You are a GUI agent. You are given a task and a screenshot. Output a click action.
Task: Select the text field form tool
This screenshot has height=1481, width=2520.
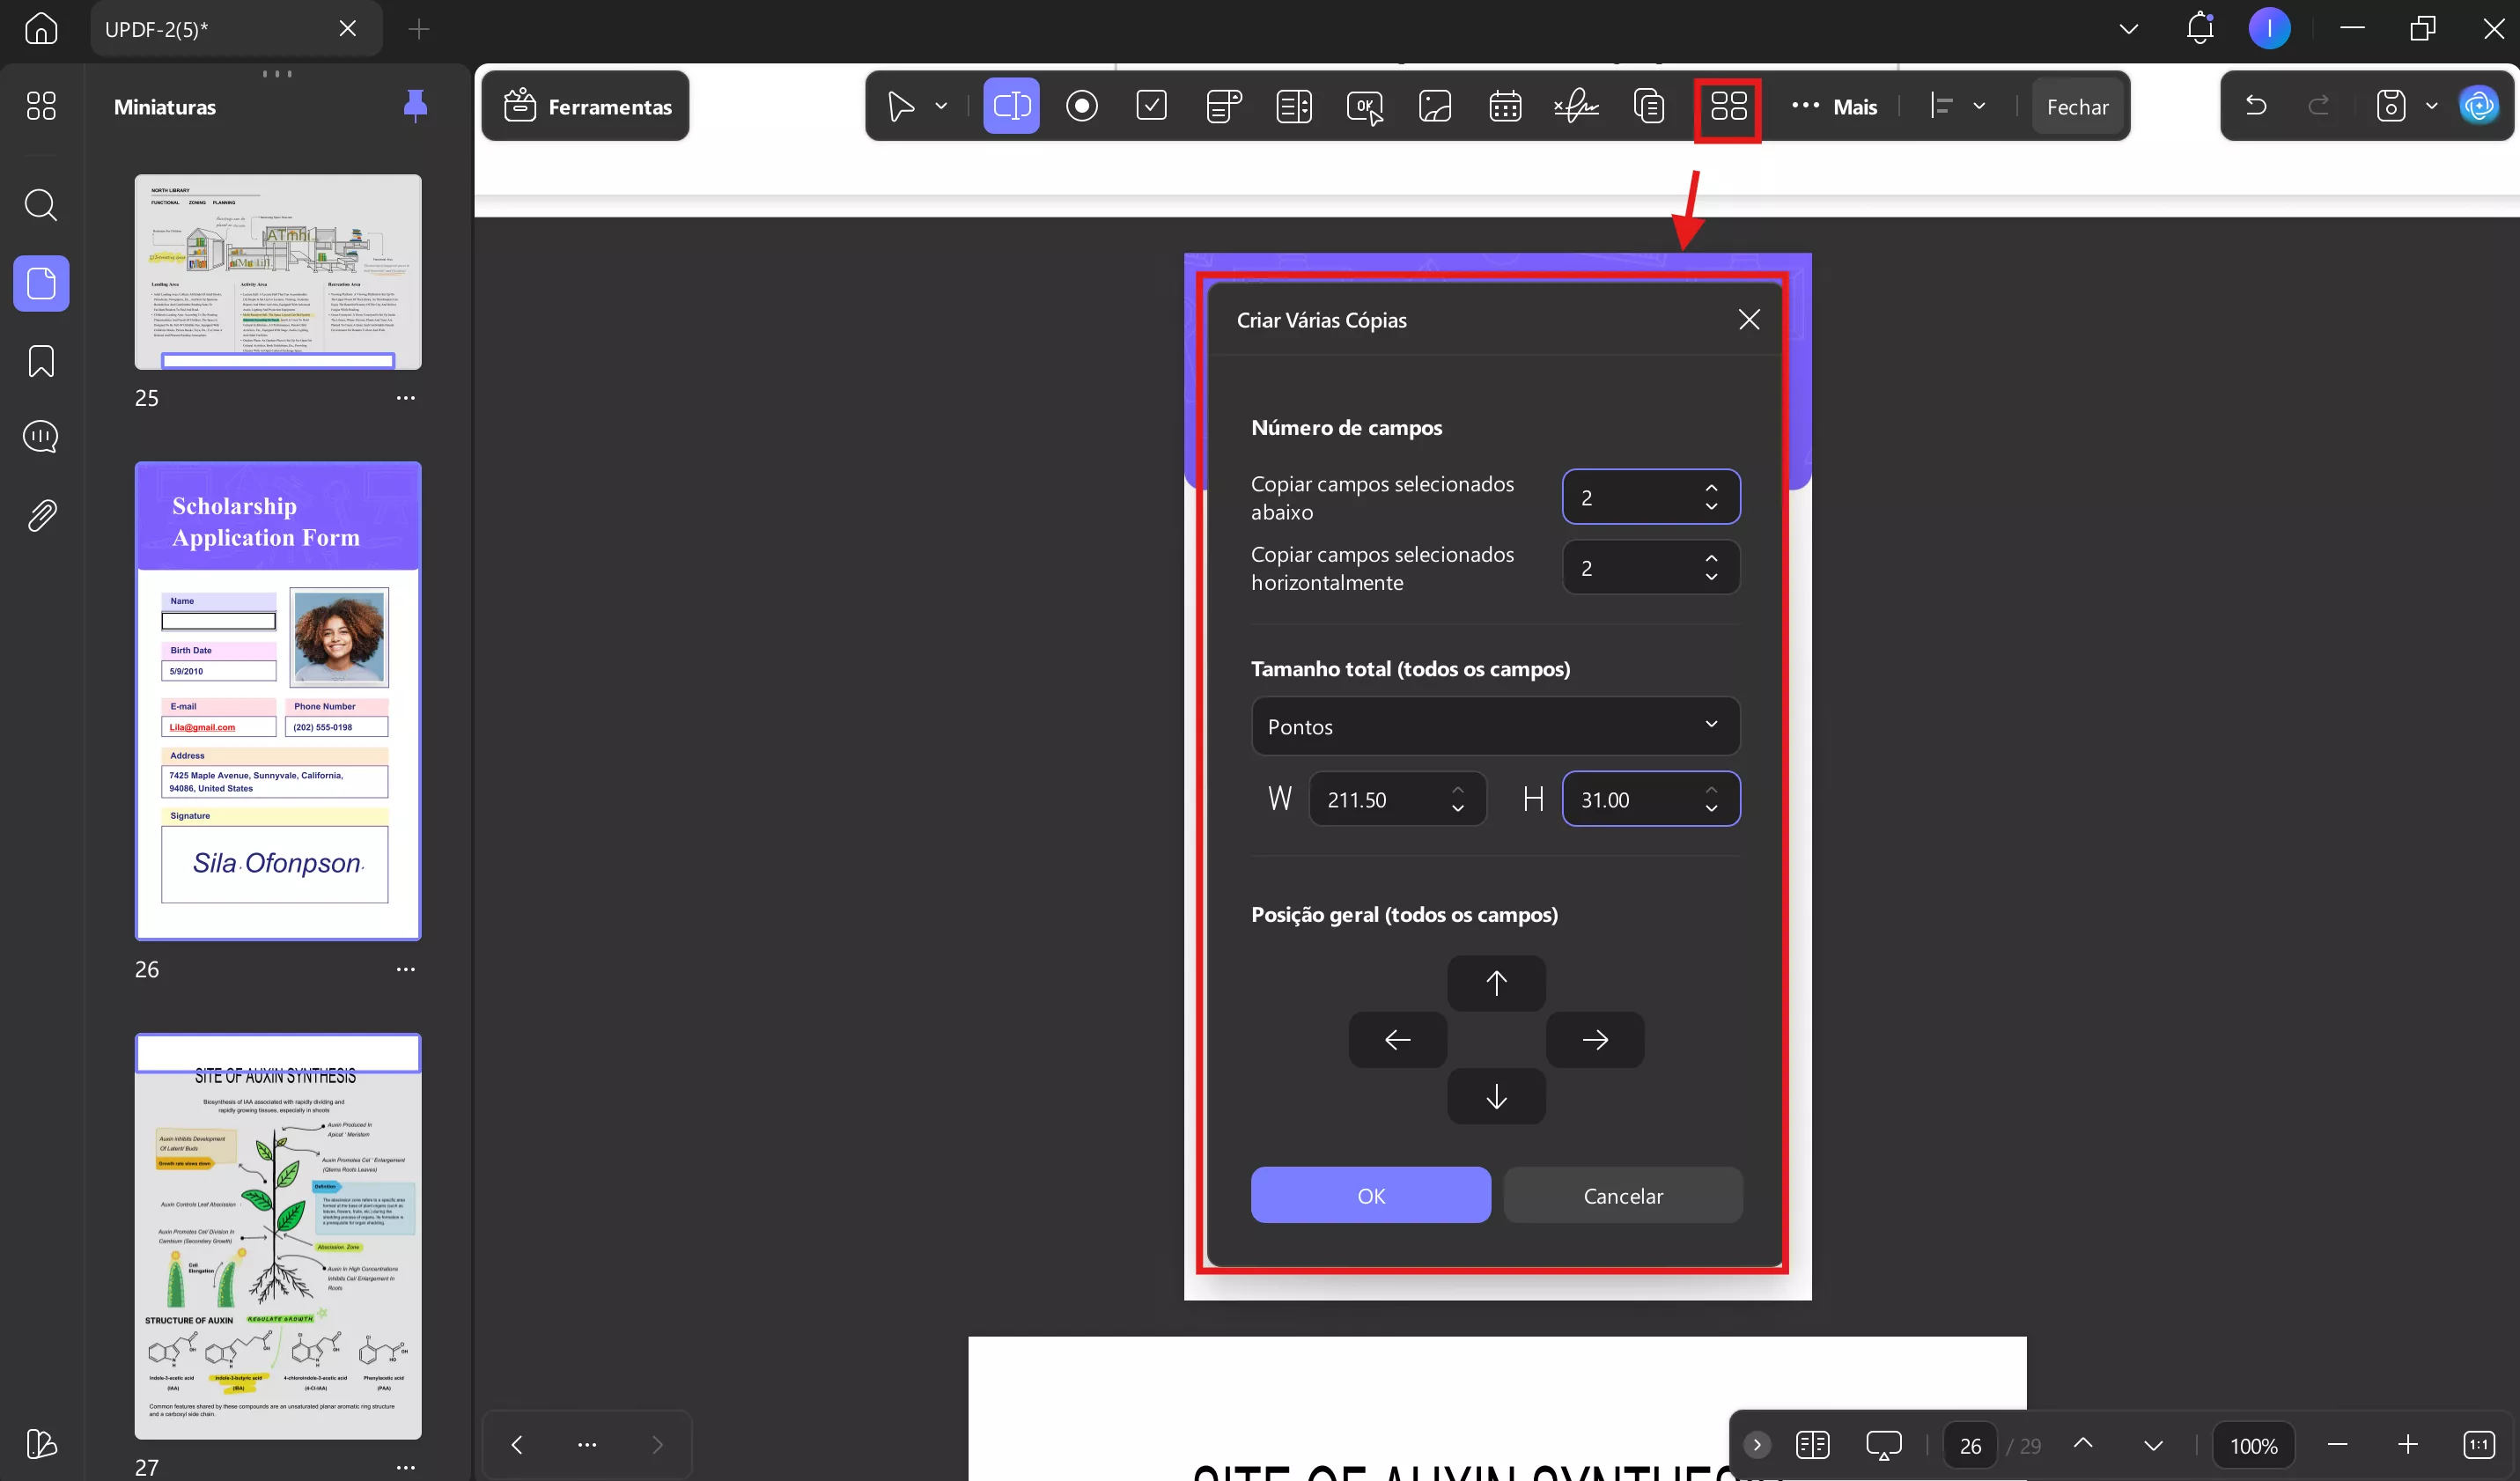pos(1011,105)
